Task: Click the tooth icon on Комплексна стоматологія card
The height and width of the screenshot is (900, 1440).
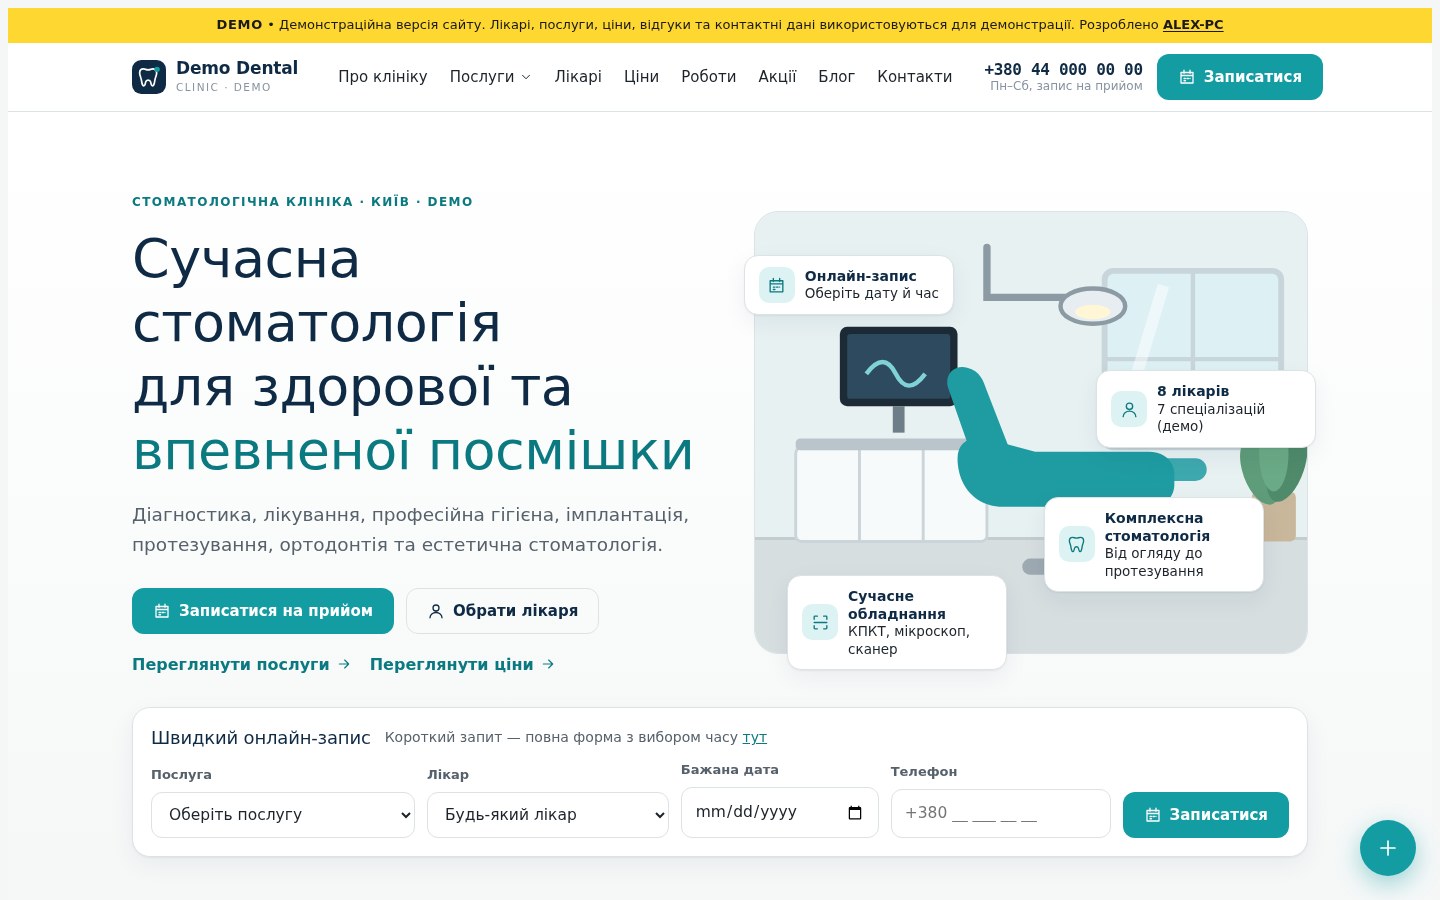Action: tap(1077, 544)
